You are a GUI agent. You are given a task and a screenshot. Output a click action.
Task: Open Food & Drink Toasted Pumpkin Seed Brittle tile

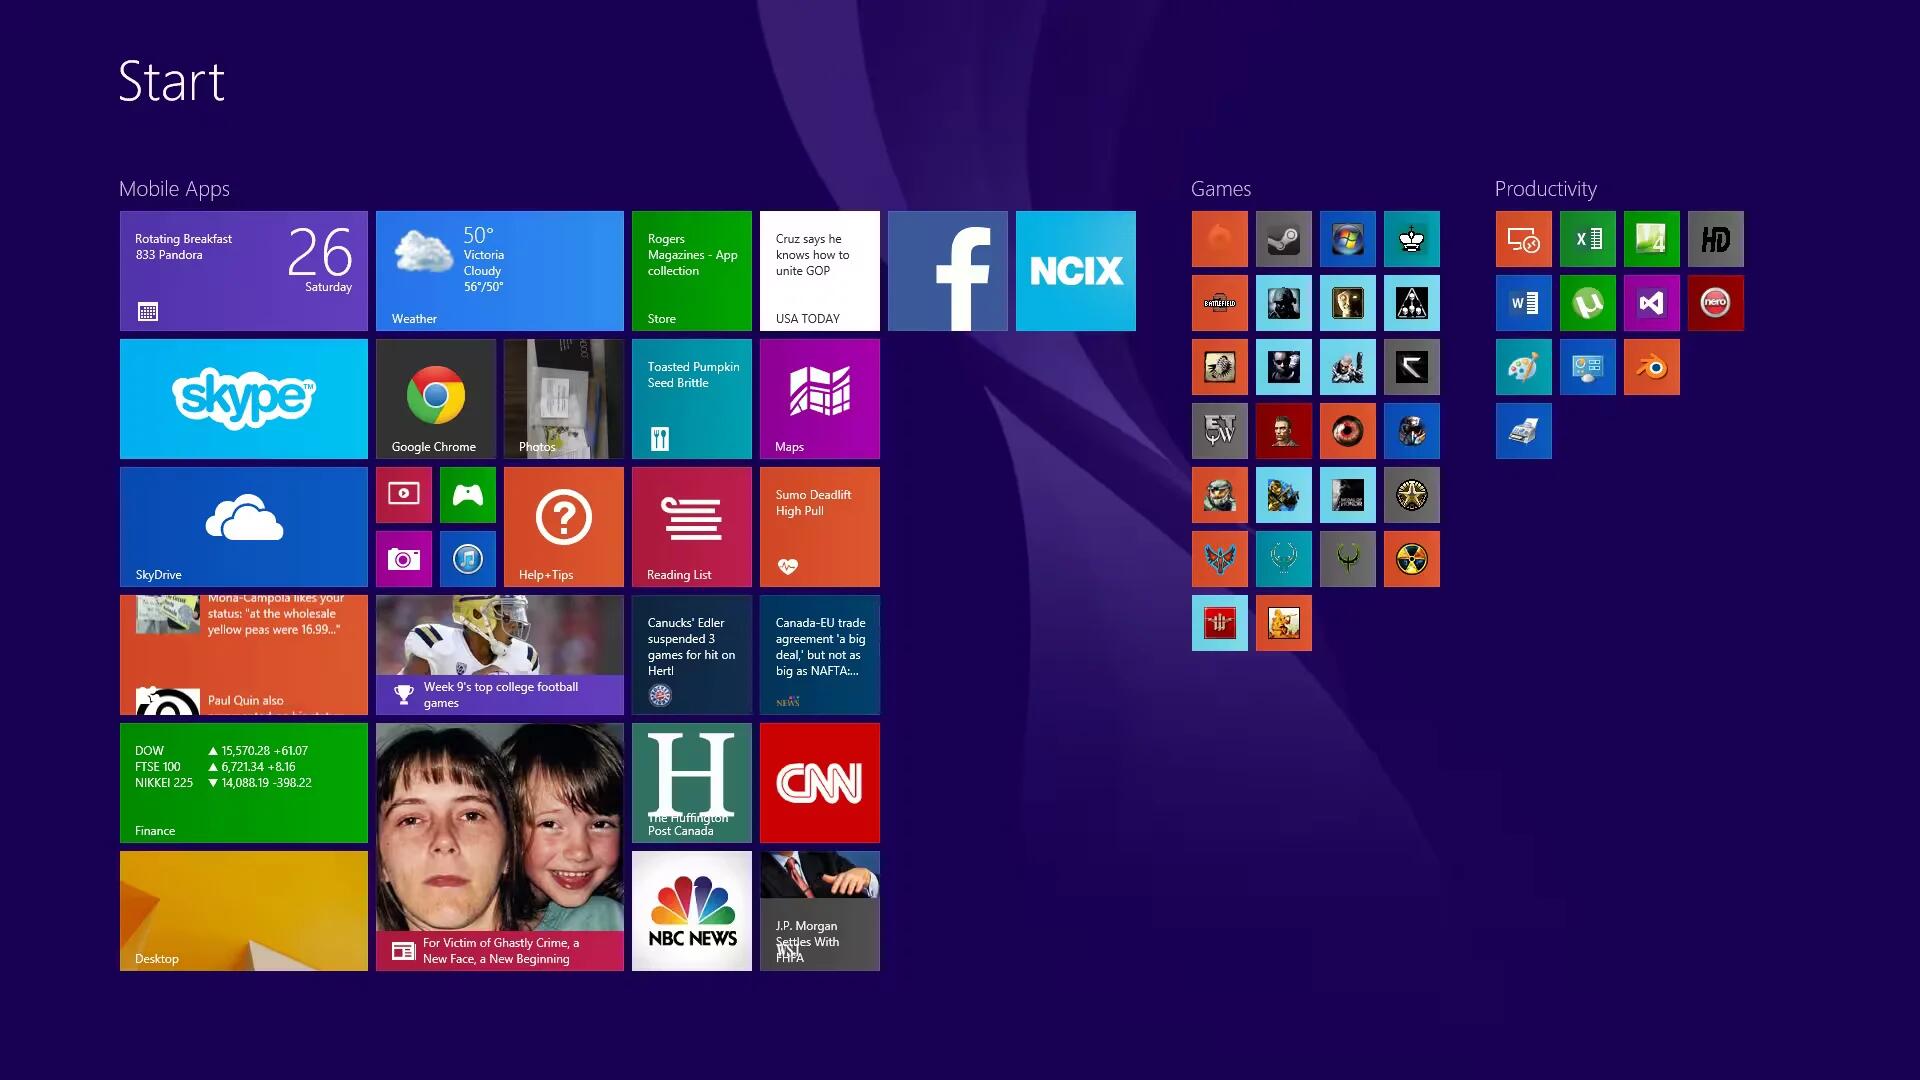coord(691,399)
